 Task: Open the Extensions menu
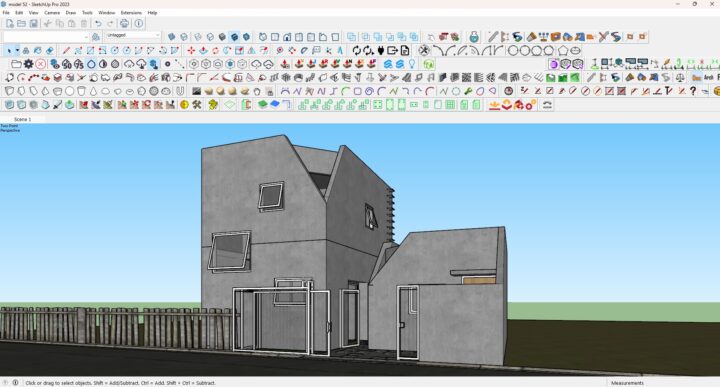[131, 13]
